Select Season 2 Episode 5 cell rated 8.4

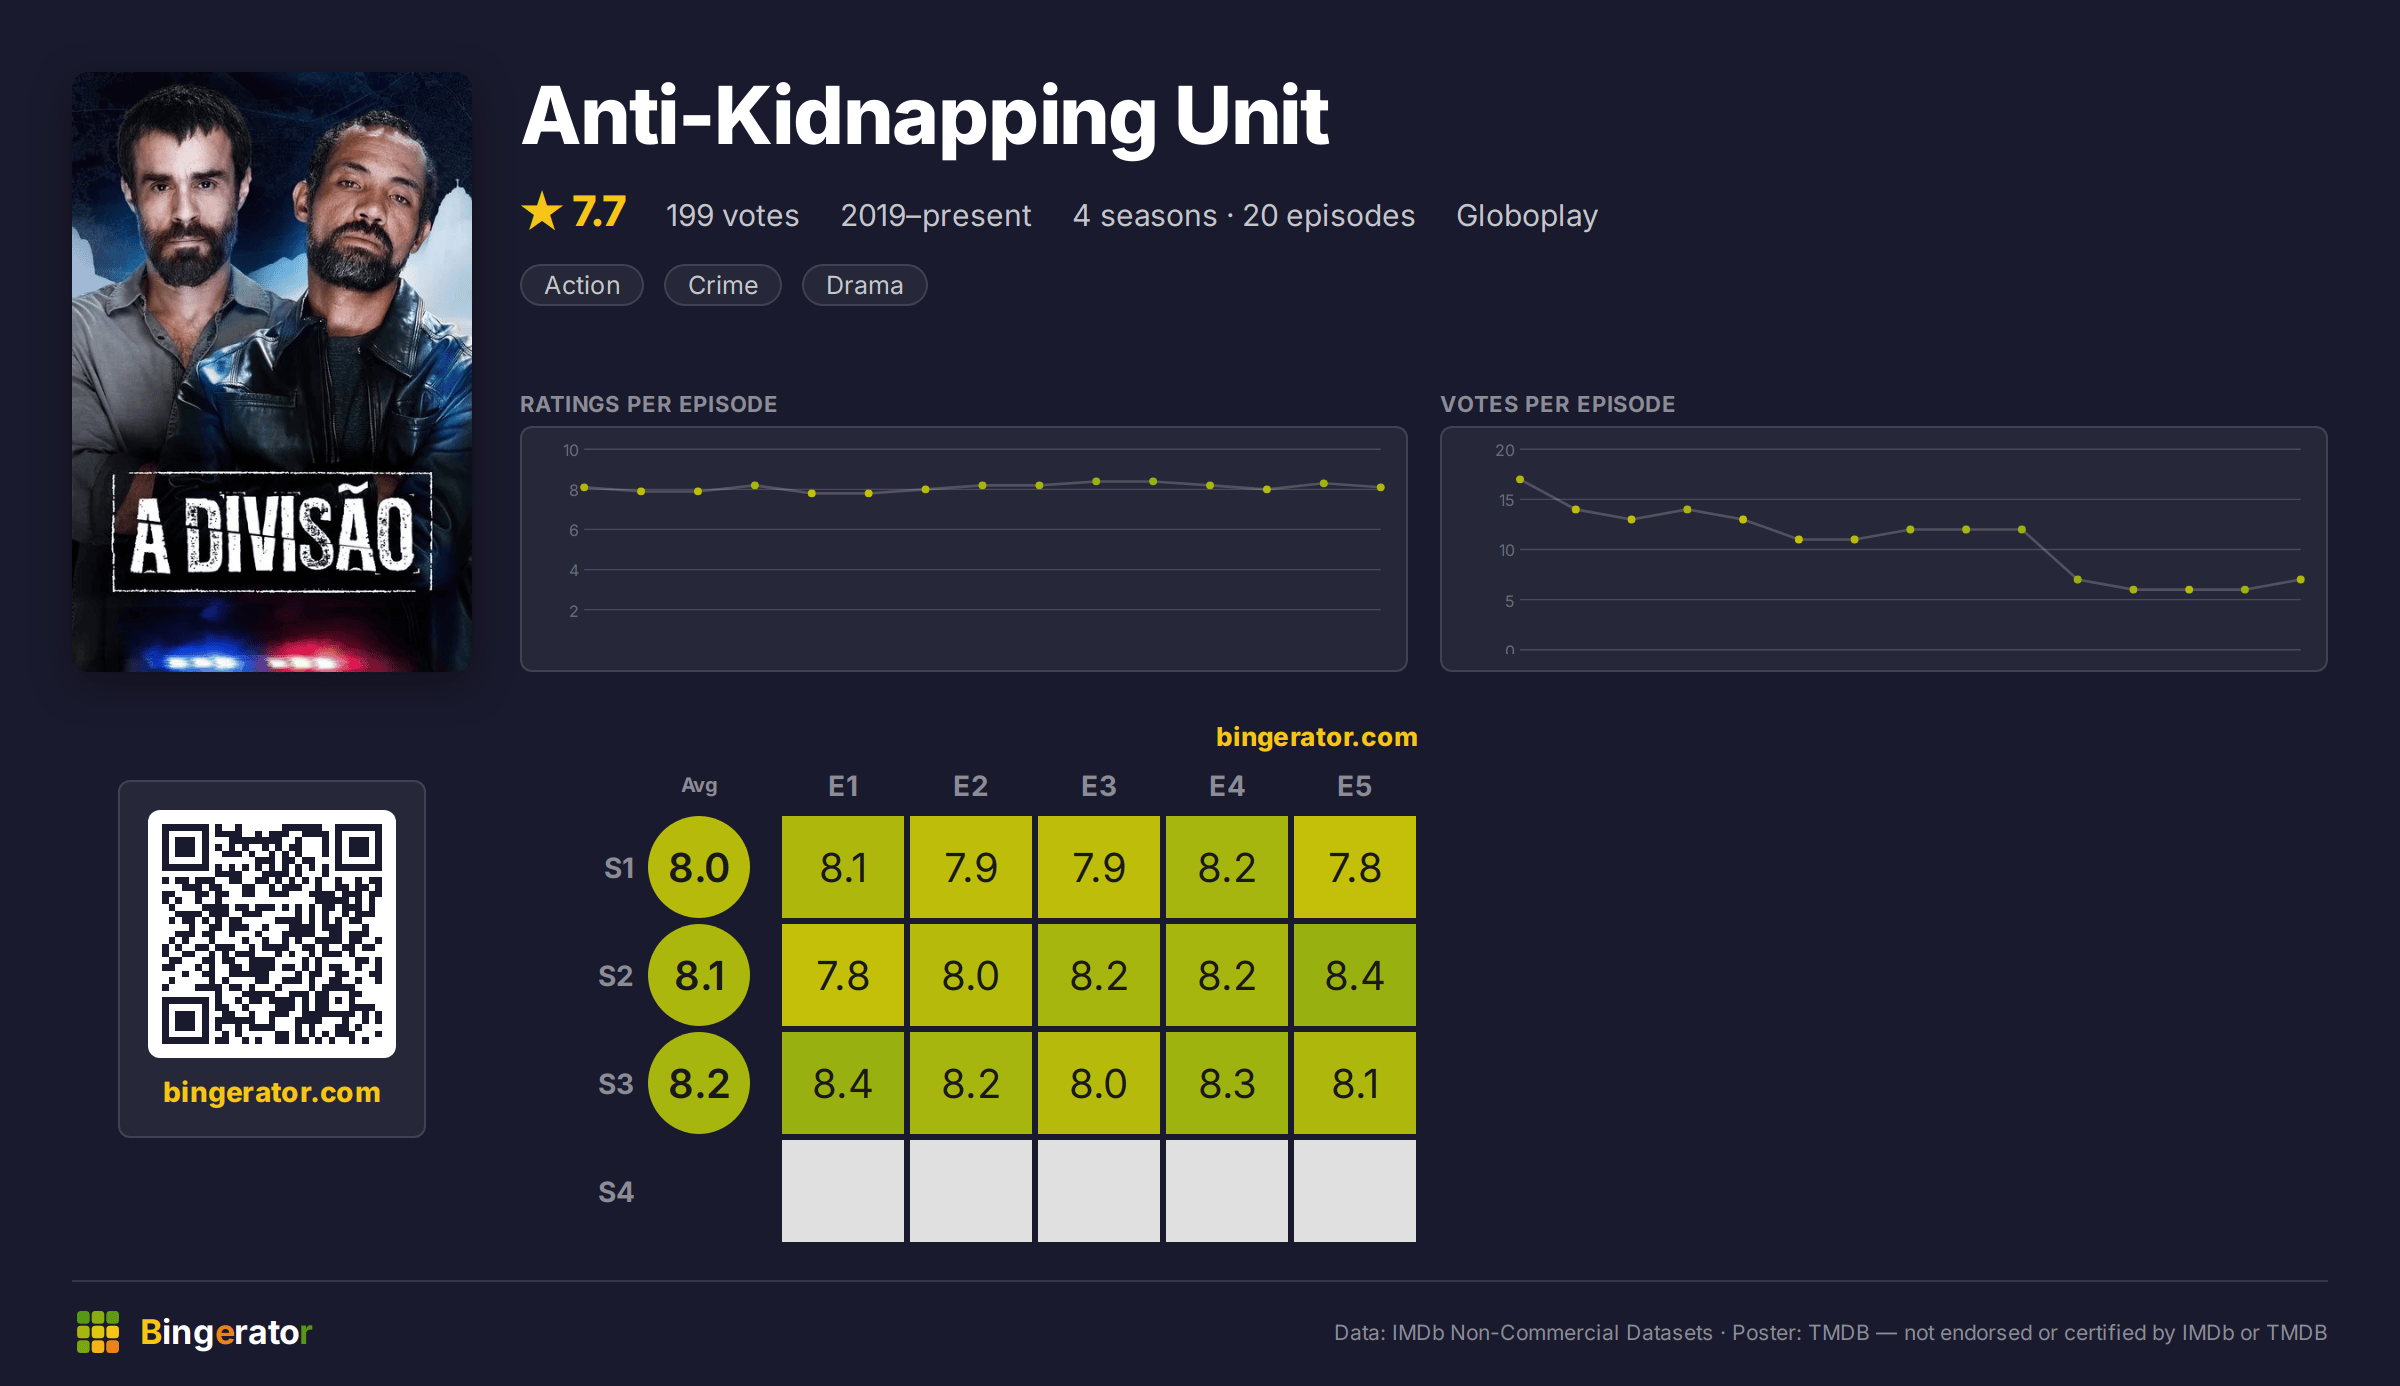click(x=1355, y=975)
